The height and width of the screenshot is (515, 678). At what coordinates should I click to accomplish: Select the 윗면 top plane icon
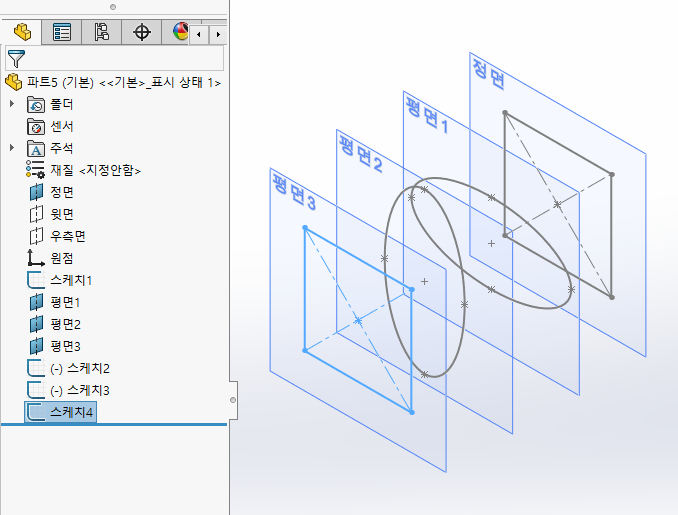36,214
